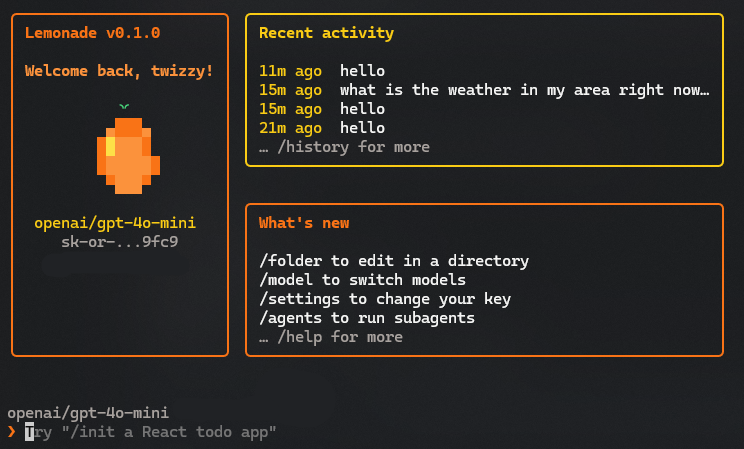This screenshot has width=744, height=449.
Task: Open the weather question history entry
Action: 484,90
